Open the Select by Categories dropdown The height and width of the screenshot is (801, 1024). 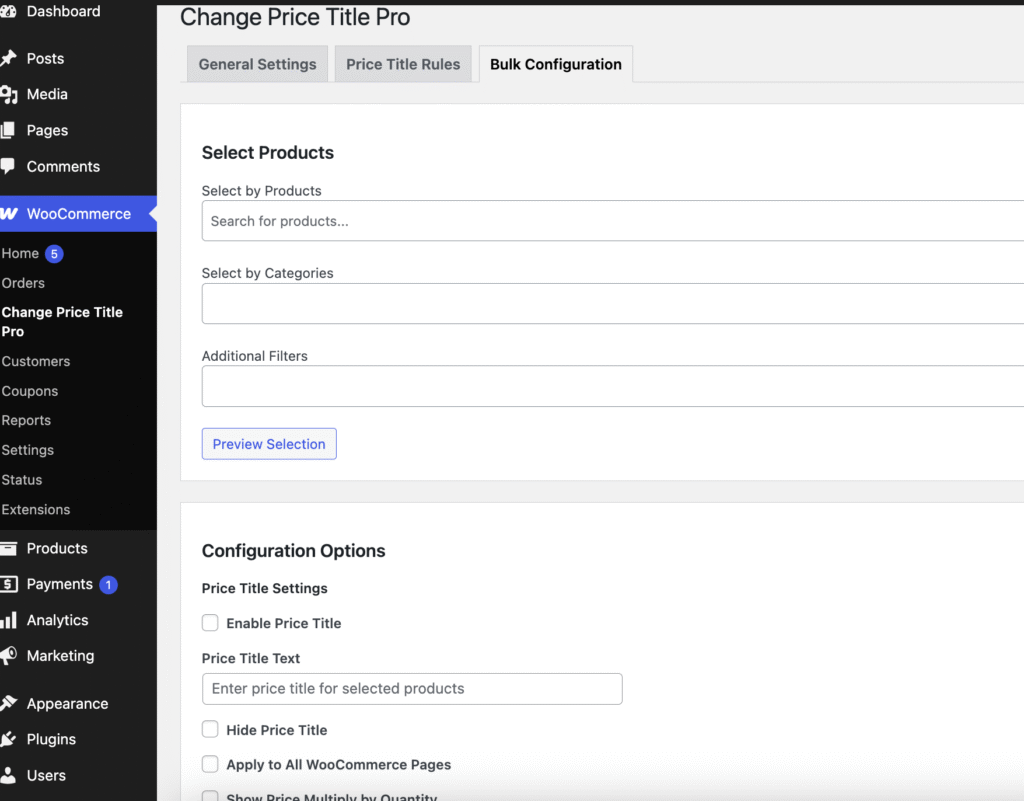click(612, 303)
